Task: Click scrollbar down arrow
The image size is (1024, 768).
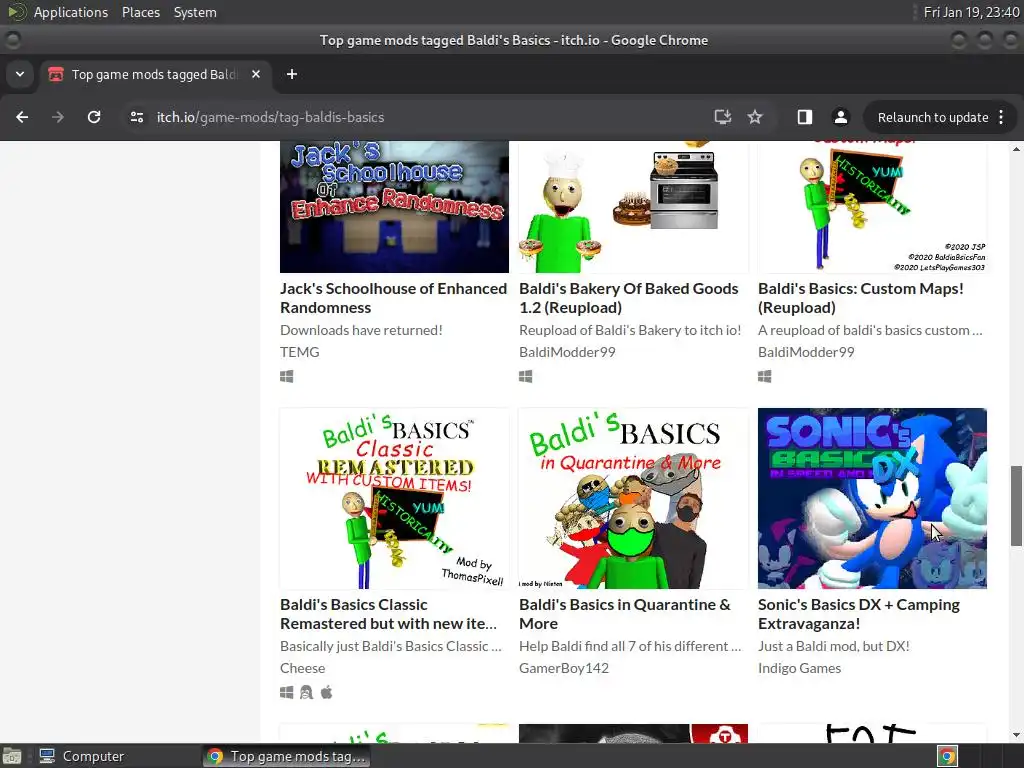Action: click(1016, 735)
